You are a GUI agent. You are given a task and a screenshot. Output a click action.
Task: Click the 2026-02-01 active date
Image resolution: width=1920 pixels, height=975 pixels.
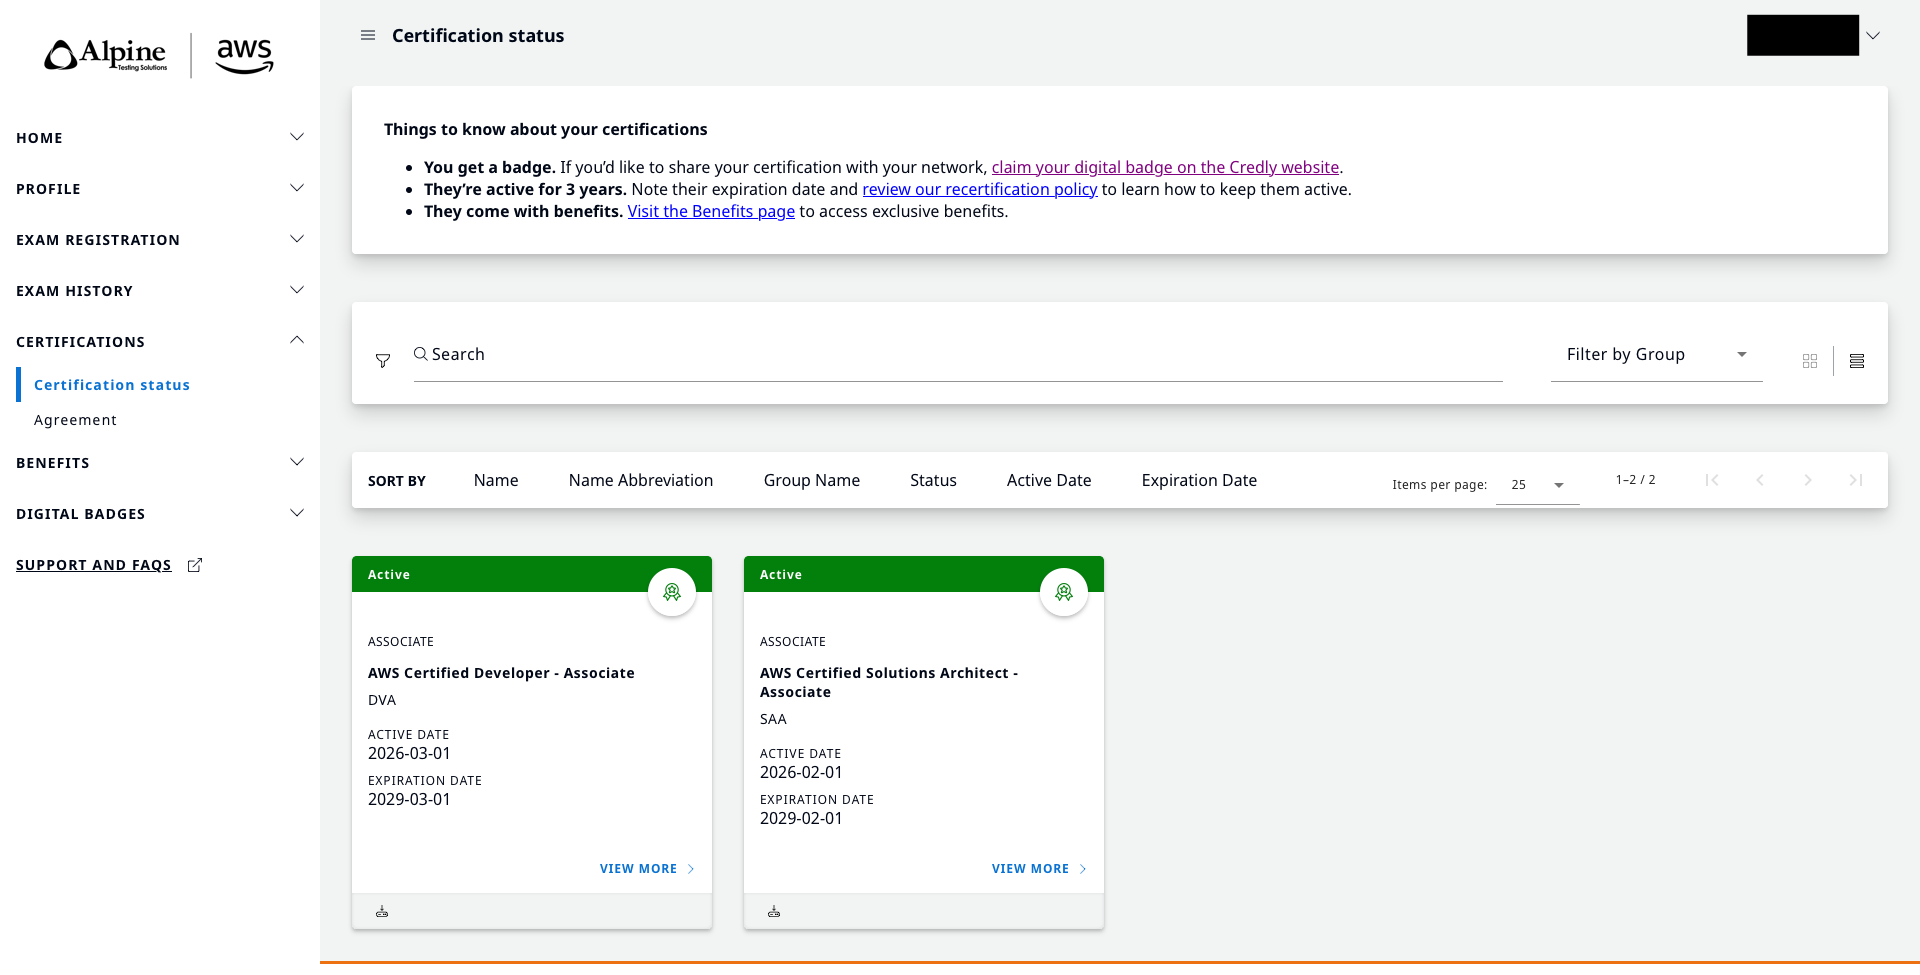pos(801,772)
